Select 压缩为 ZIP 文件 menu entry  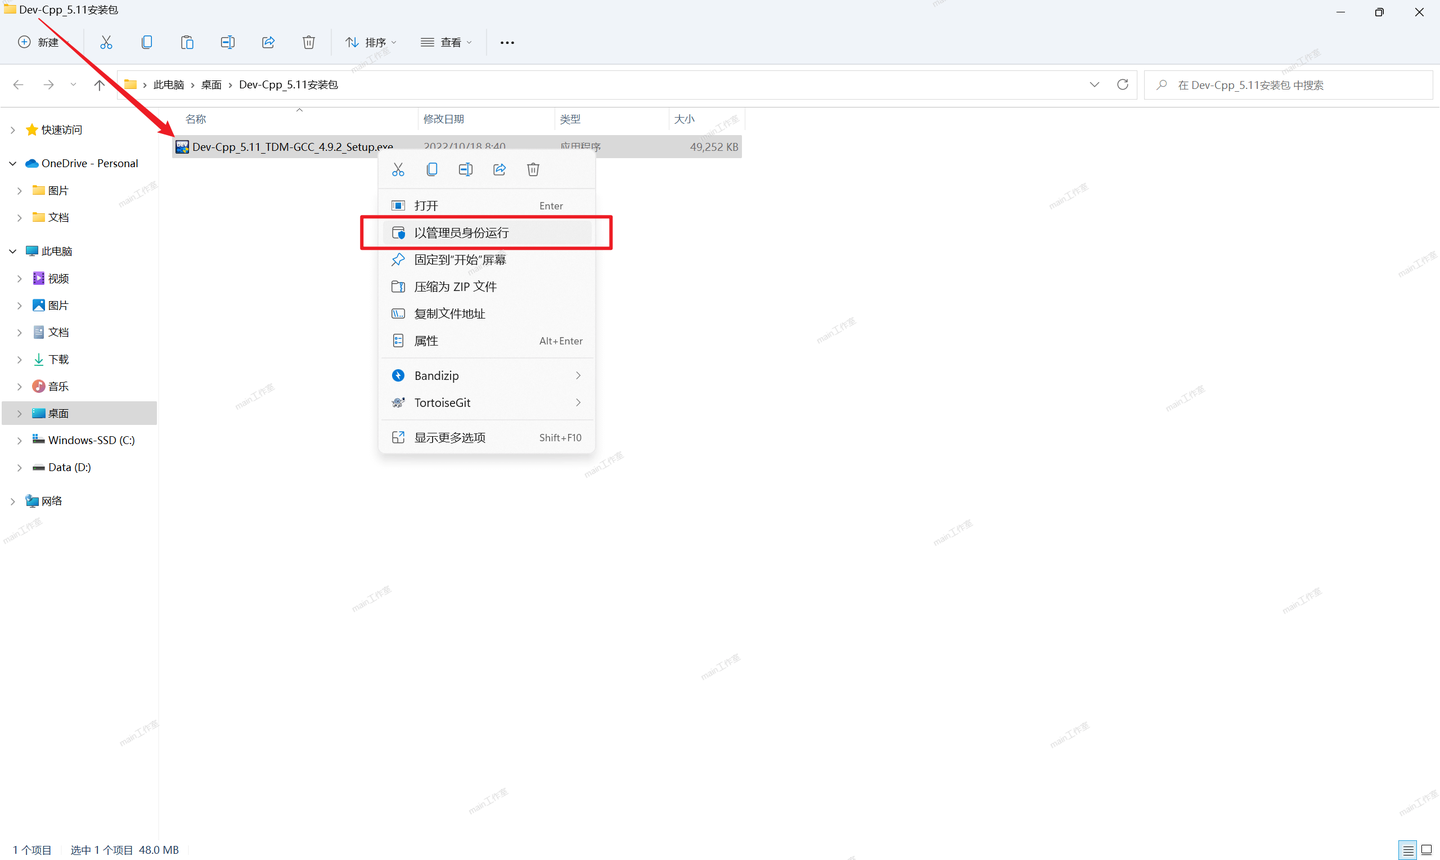coord(487,286)
